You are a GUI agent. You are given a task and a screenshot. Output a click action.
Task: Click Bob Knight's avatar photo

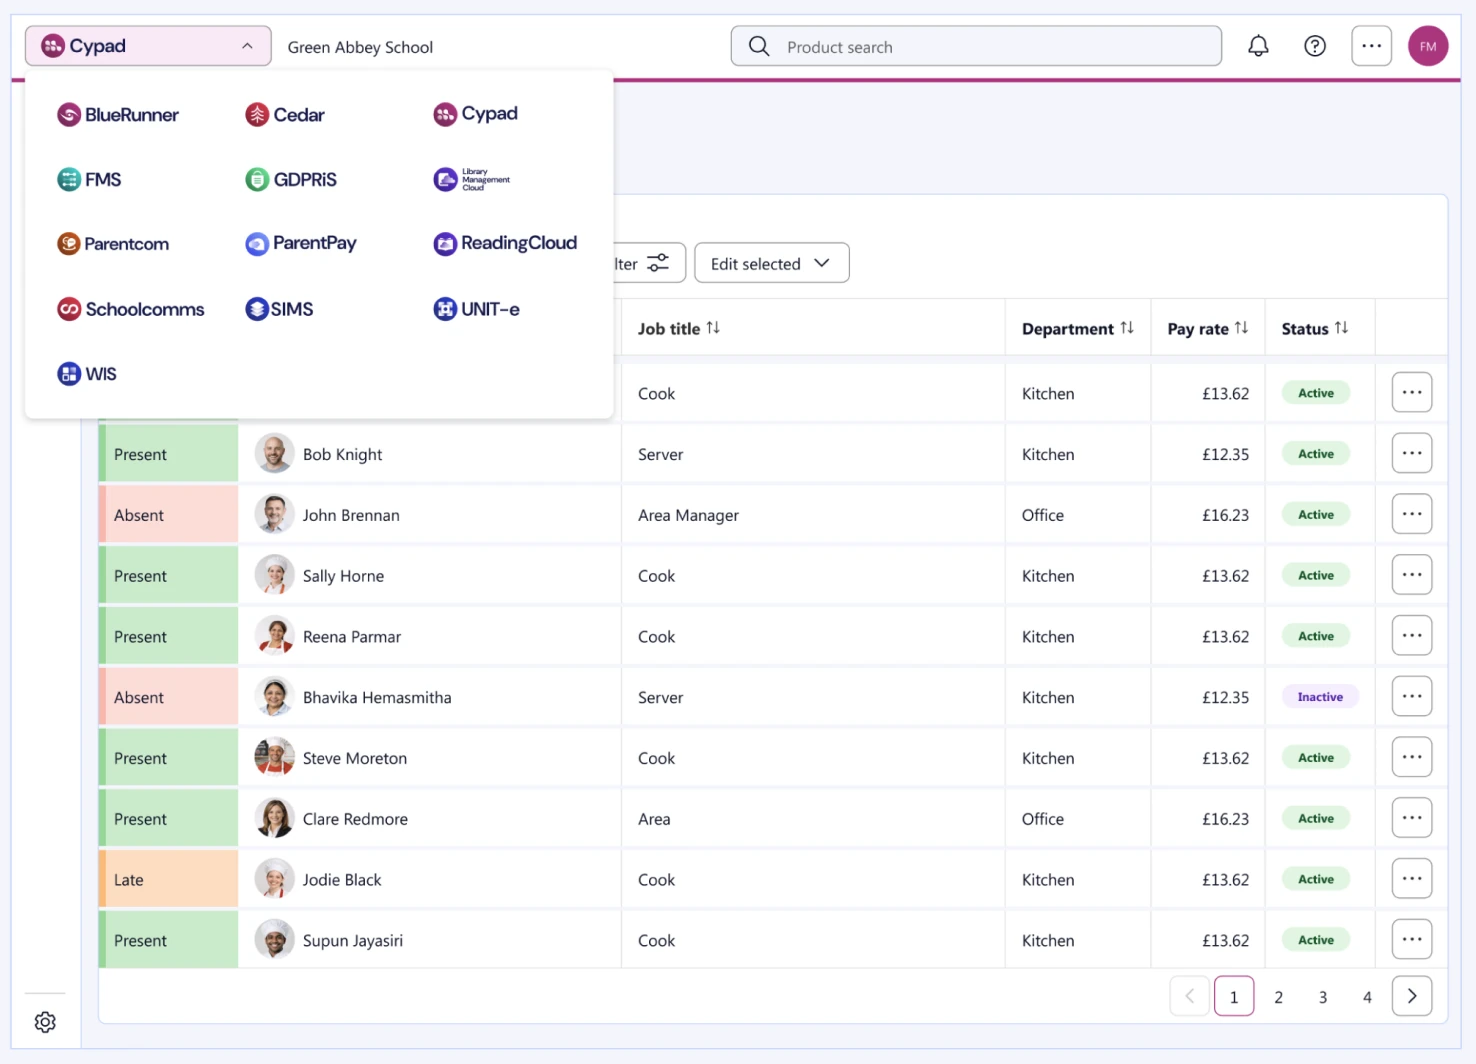click(x=274, y=454)
